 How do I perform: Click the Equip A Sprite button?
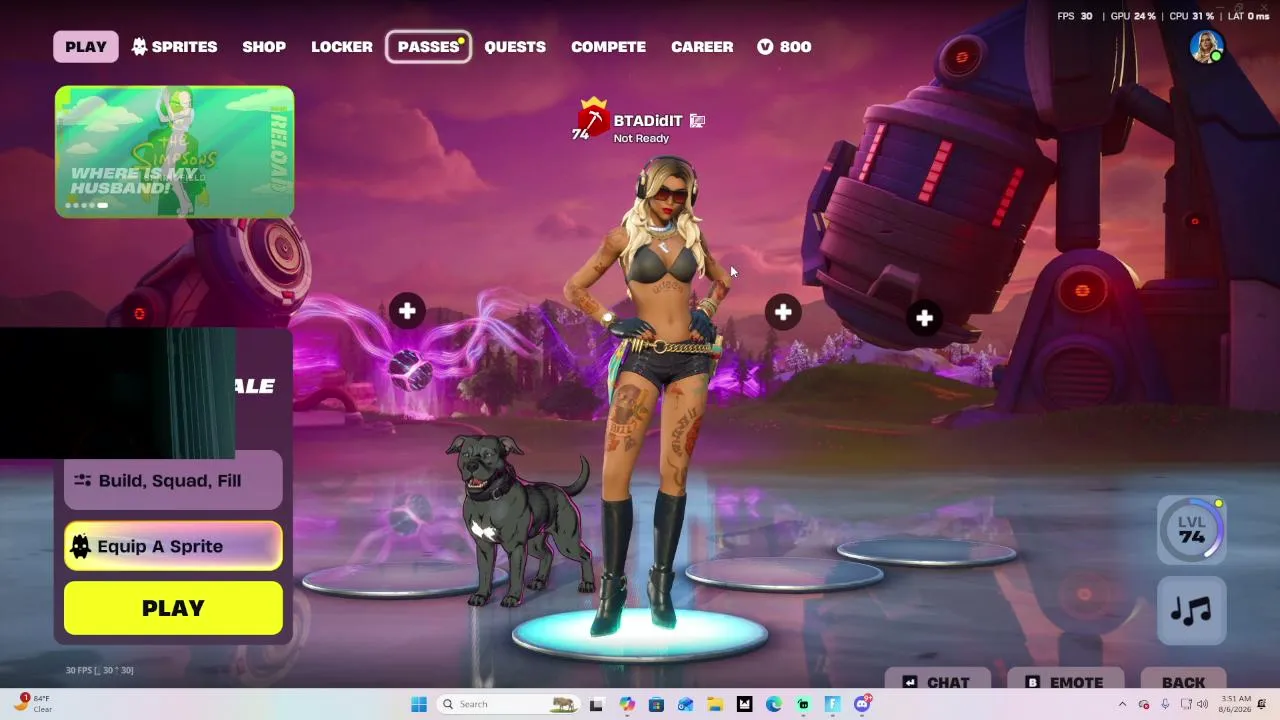[173, 546]
